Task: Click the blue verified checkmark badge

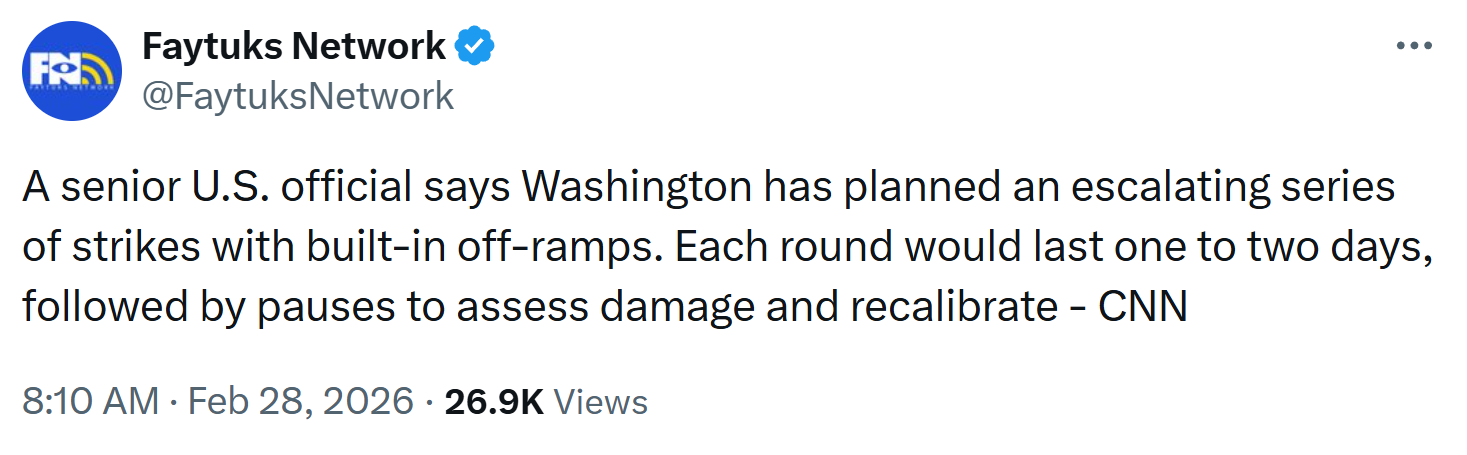Action: (474, 45)
